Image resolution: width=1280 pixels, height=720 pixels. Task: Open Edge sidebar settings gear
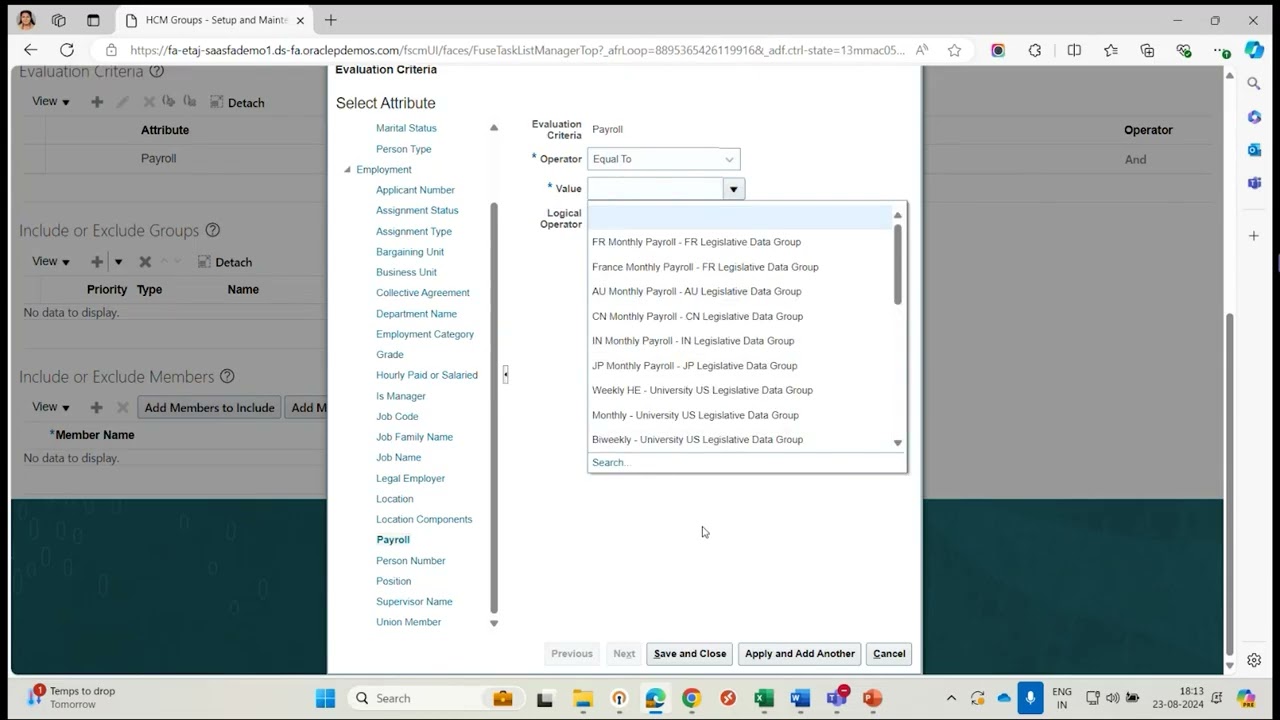(1254, 660)
